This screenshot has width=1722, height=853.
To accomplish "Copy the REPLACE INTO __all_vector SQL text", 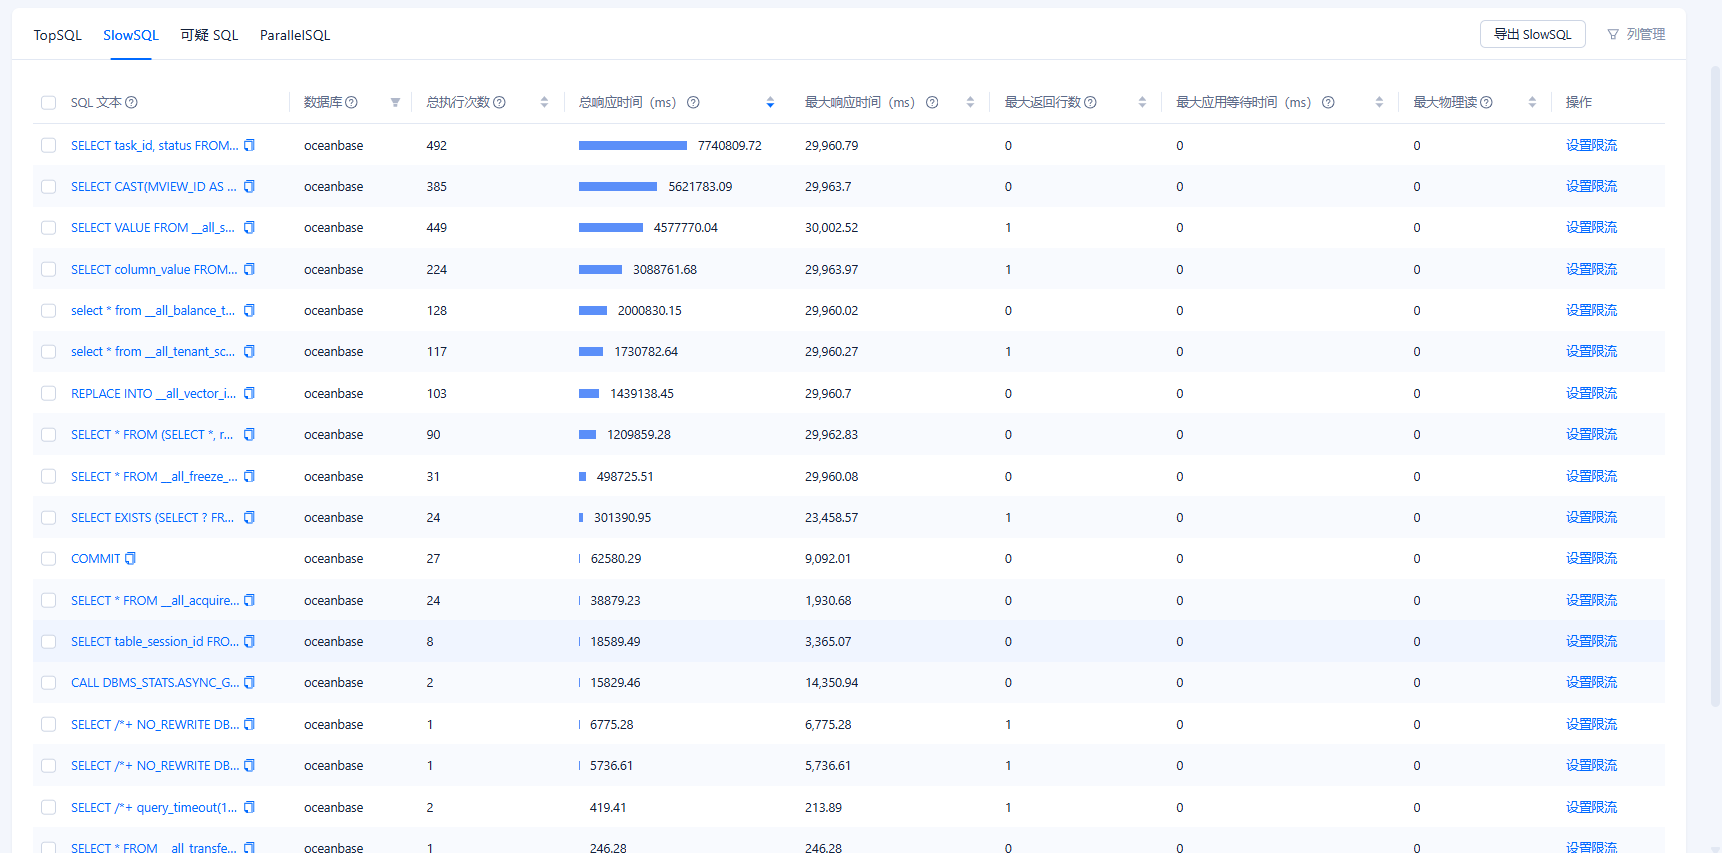I will (x=249, y=394).
